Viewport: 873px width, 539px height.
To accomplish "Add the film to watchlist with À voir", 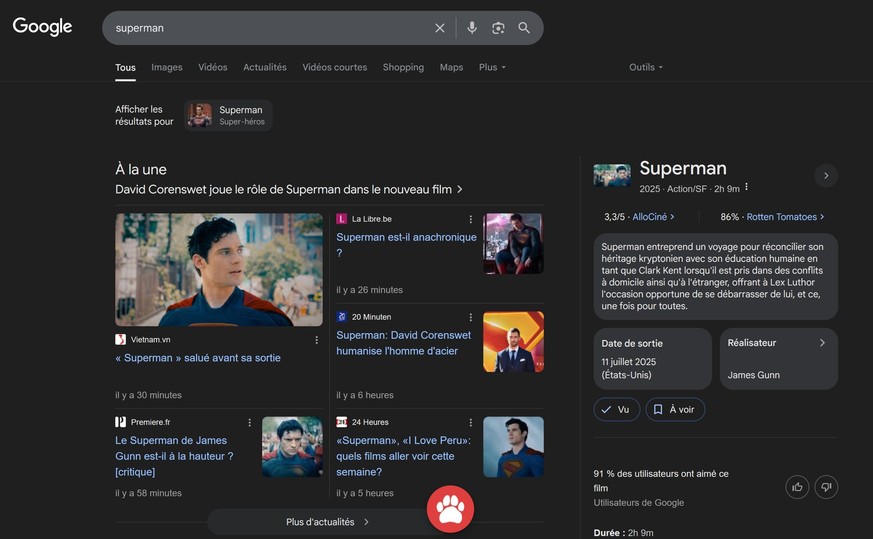I will click(675, 409).
